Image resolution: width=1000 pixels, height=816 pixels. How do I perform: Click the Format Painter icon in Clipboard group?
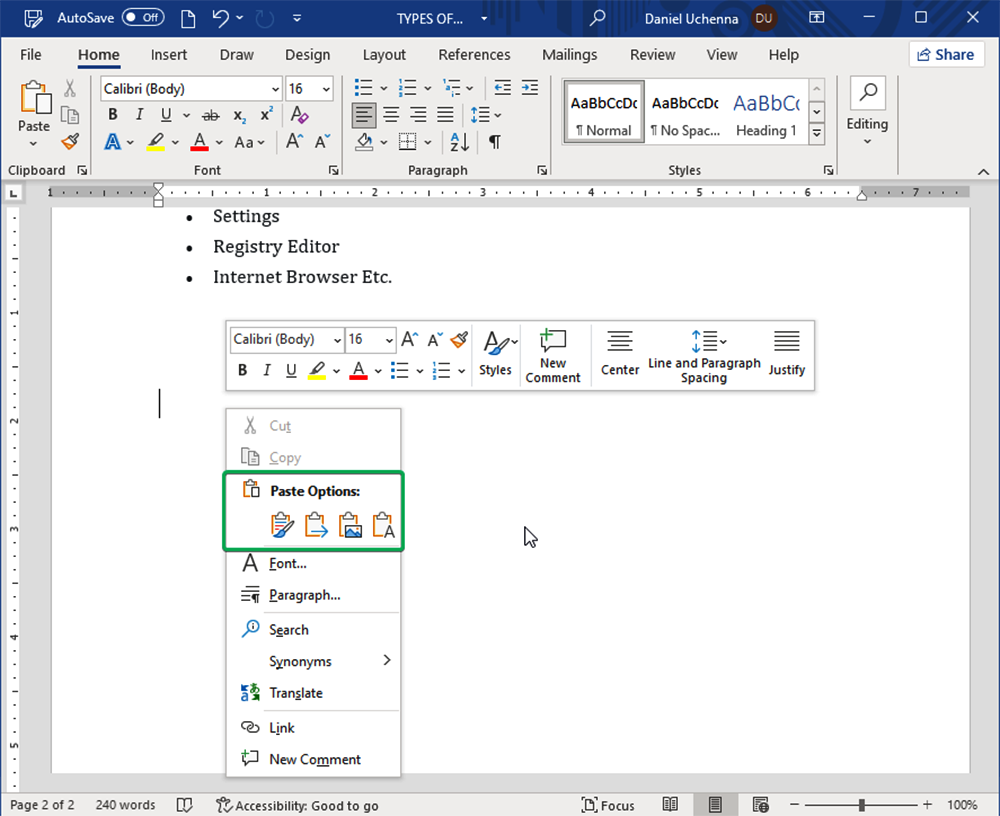tap(69, 141)
